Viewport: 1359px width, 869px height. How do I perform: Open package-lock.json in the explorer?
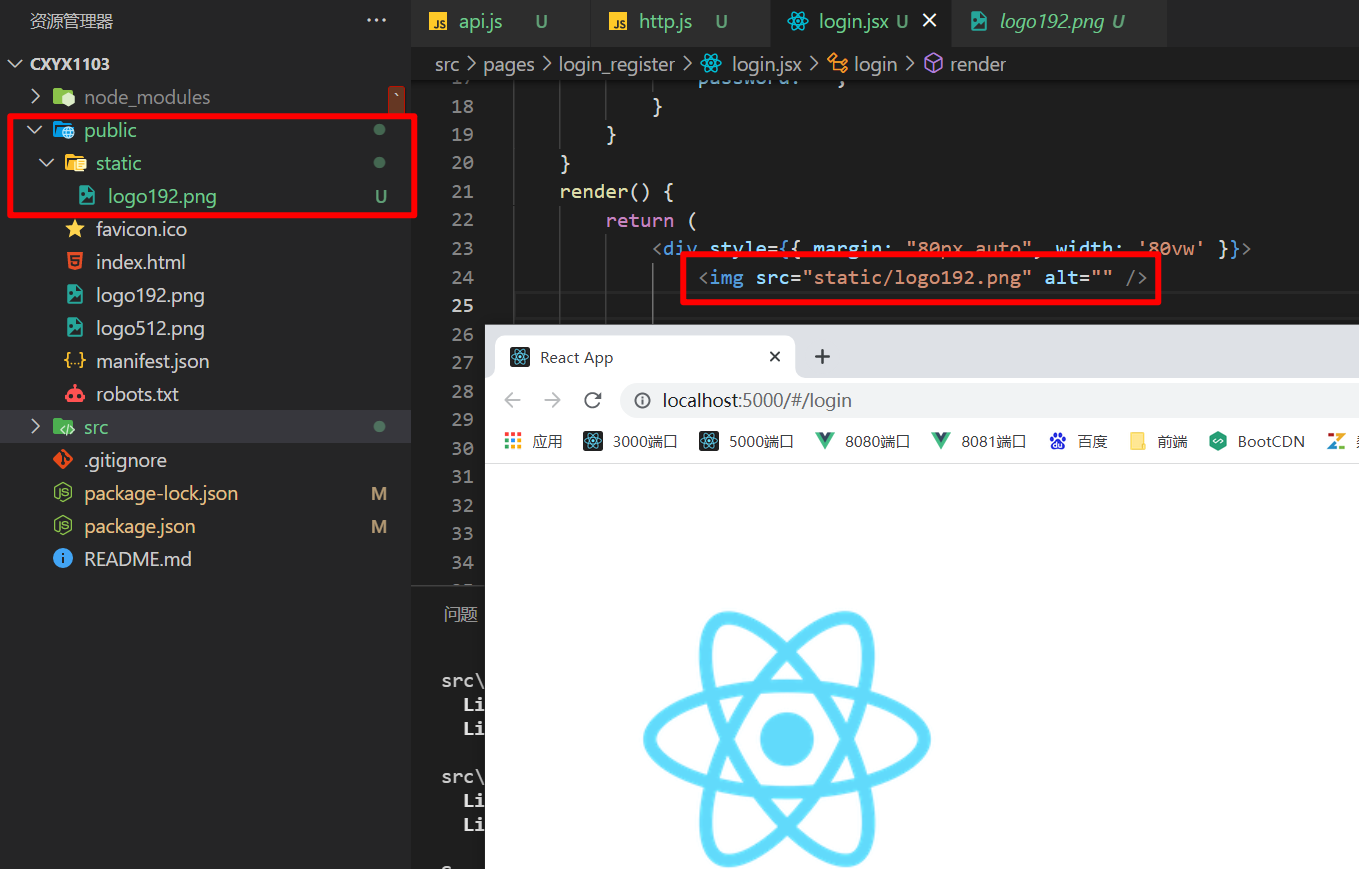pos(161,493)
